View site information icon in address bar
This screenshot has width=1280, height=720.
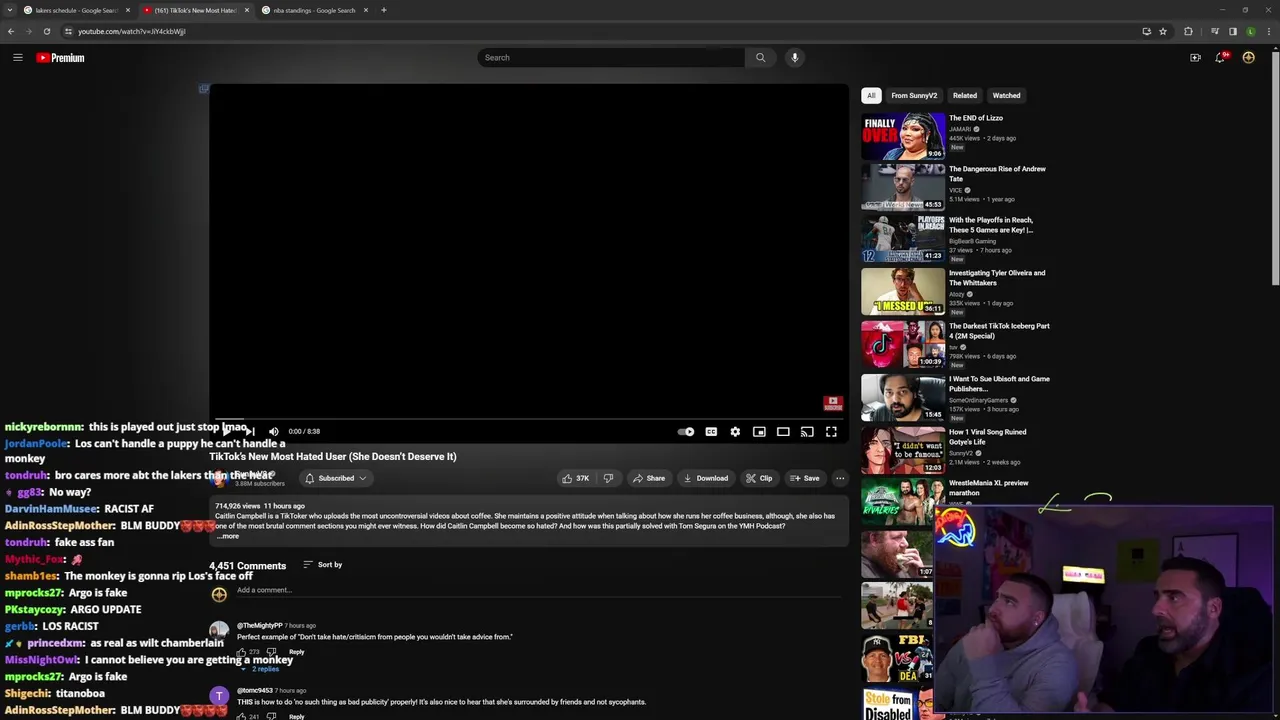[x=68, y=31]
